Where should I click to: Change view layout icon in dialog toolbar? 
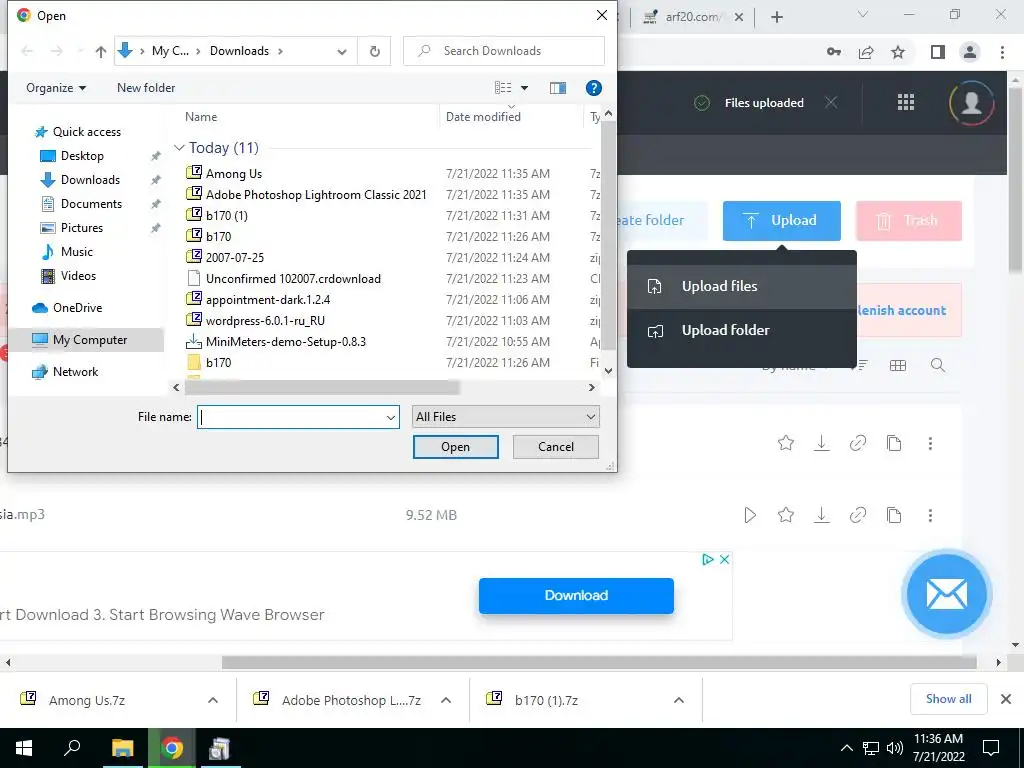[x=503, y=88]
